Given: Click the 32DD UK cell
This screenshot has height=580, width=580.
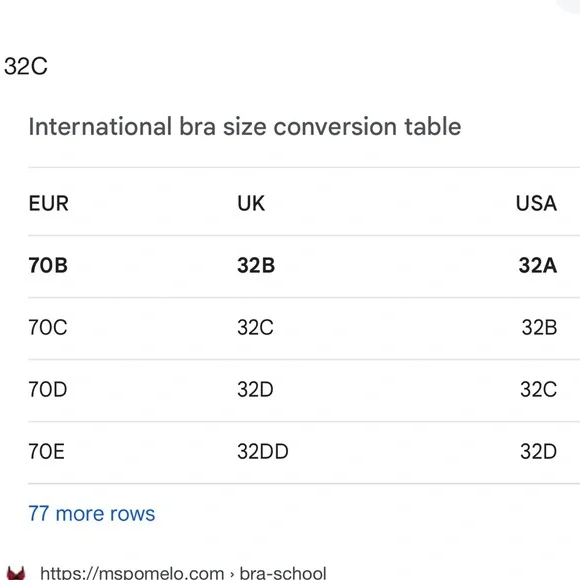Looking at the screenshot, I should [x=263, y=452].
